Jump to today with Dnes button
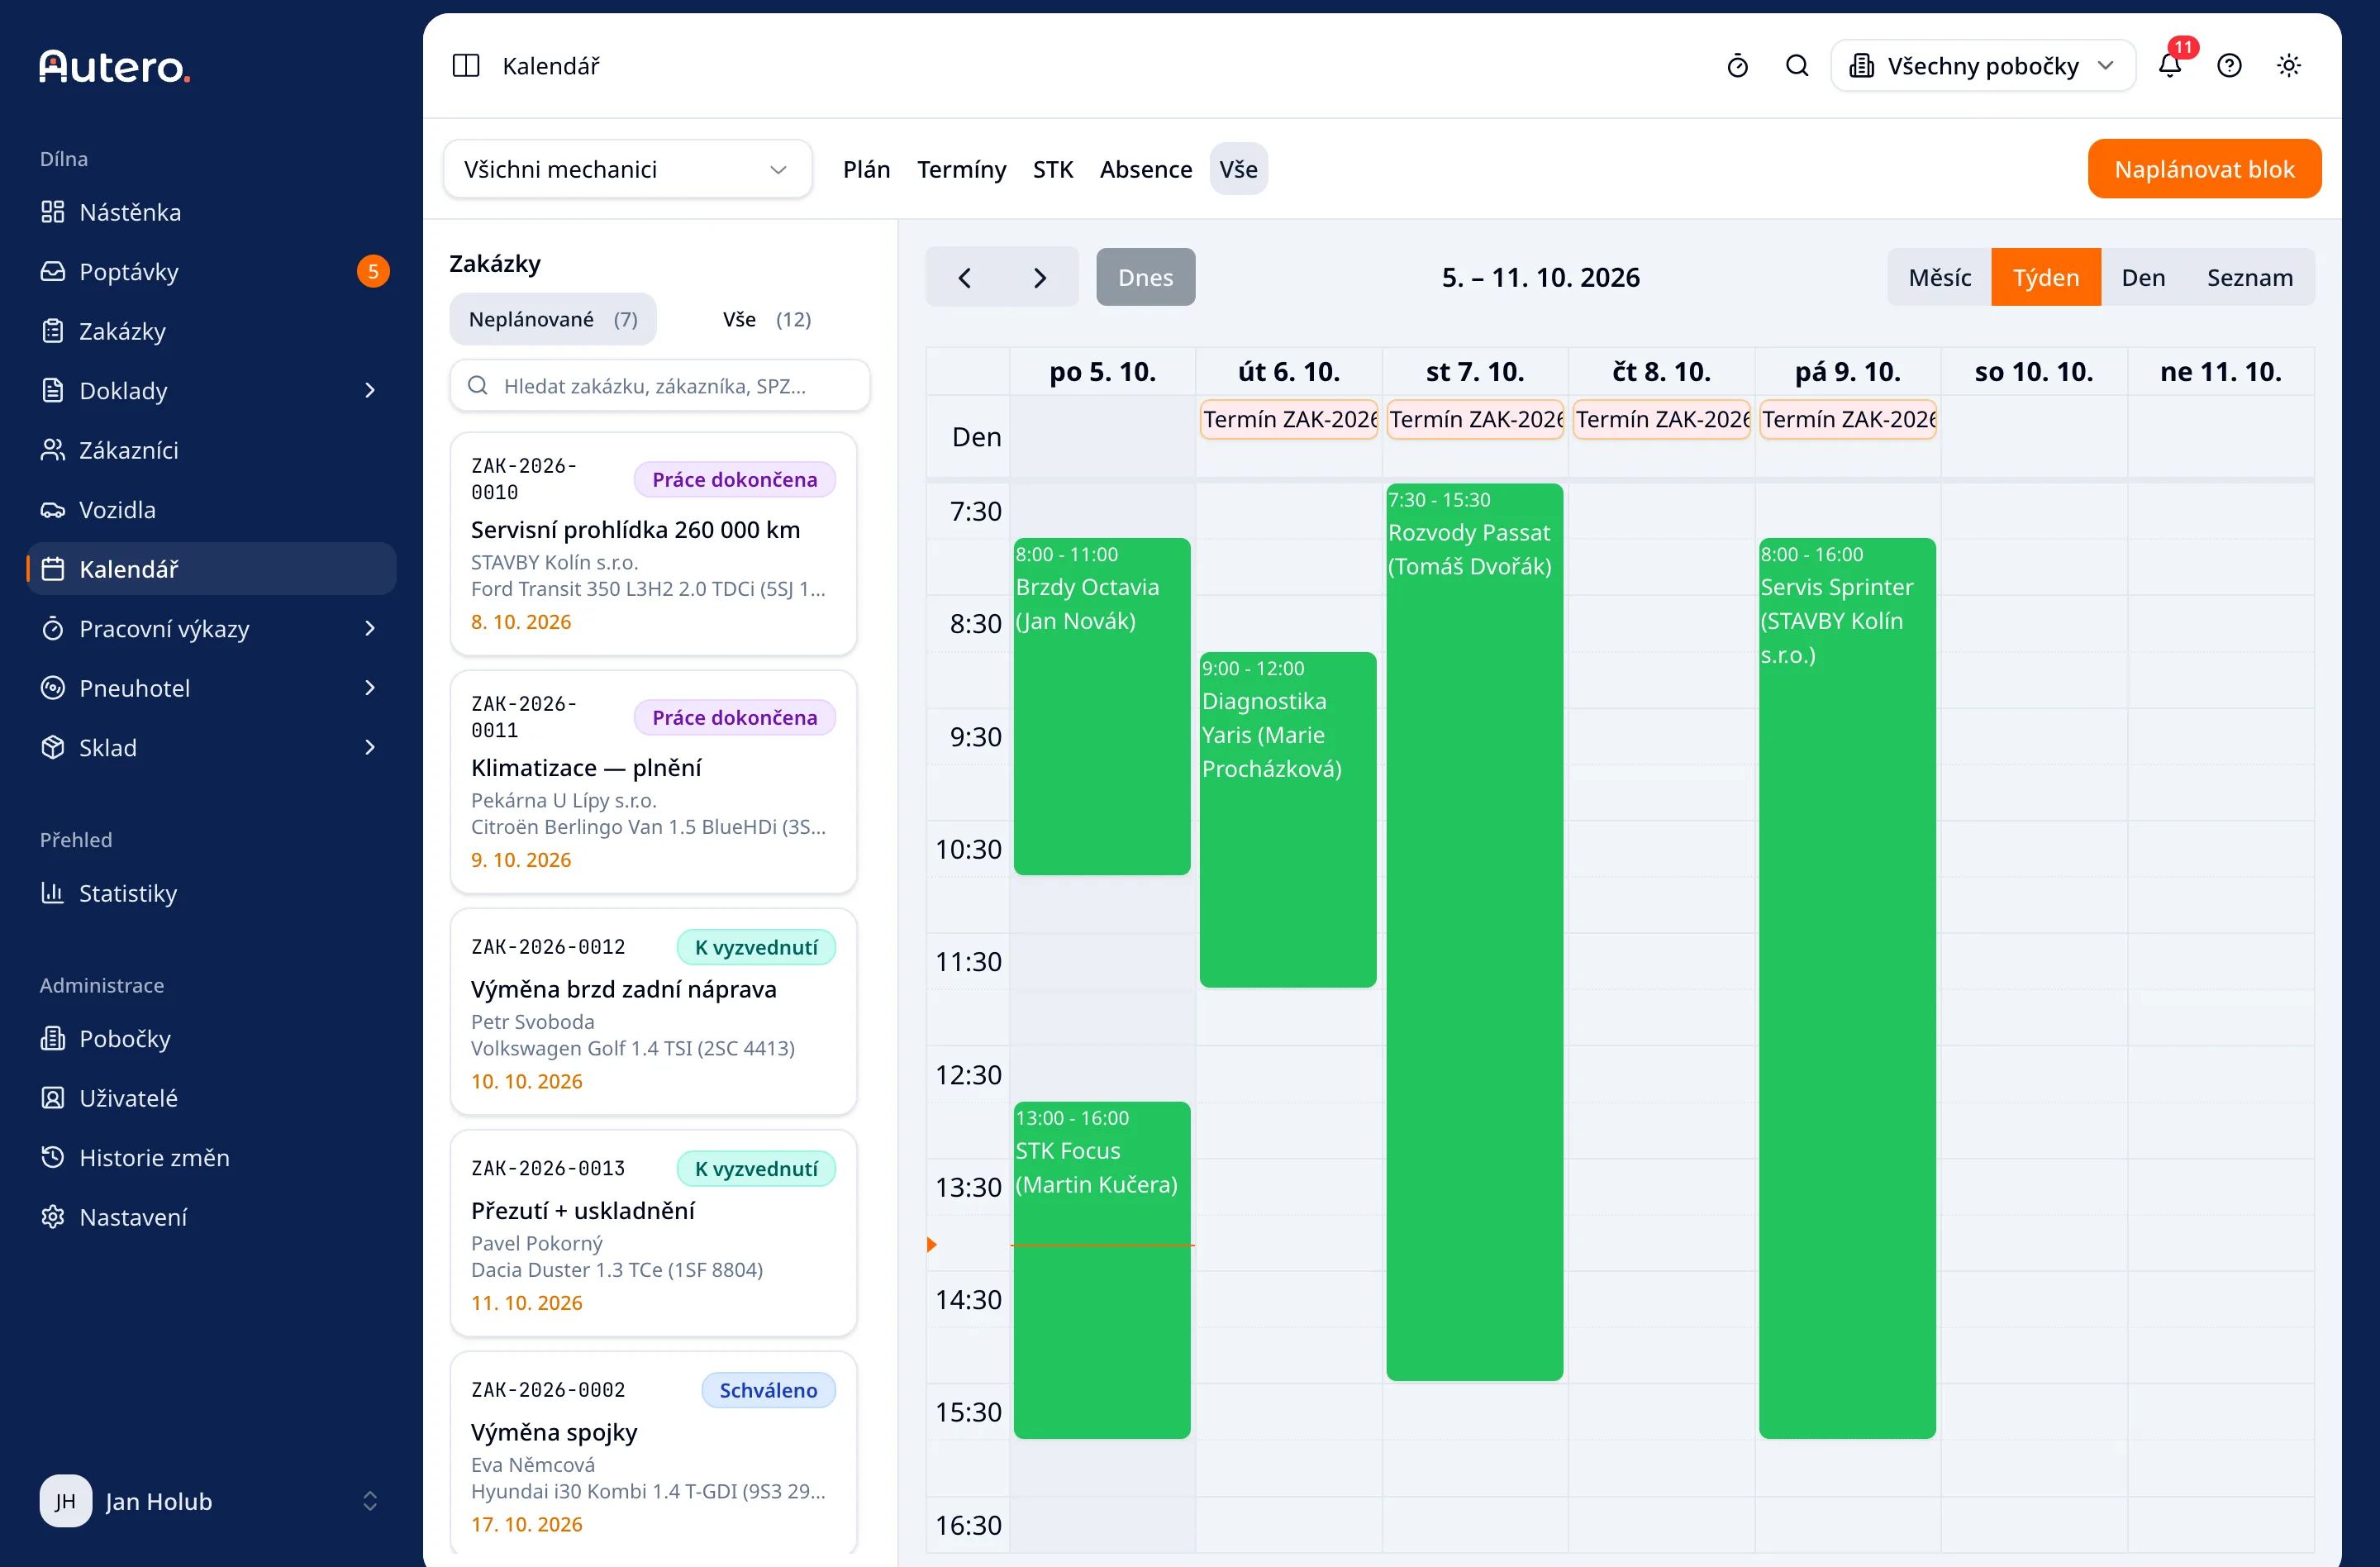 [1145, 277]
